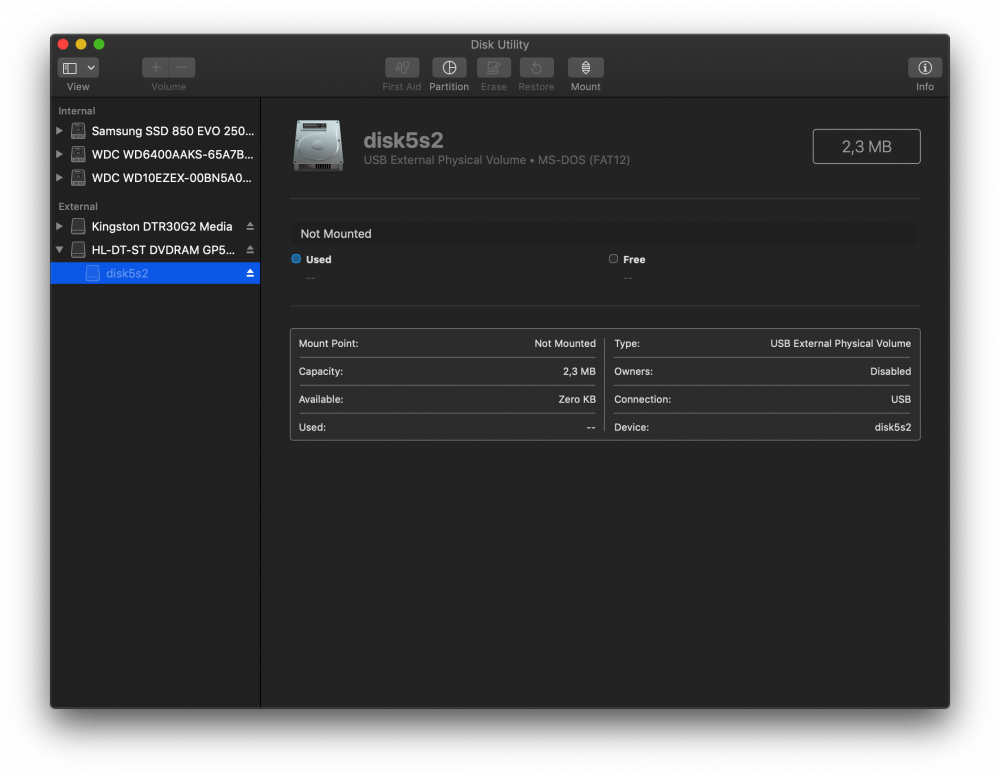Click the Connection value USB
Screen dimensions: 1000x775
point(901,399)
